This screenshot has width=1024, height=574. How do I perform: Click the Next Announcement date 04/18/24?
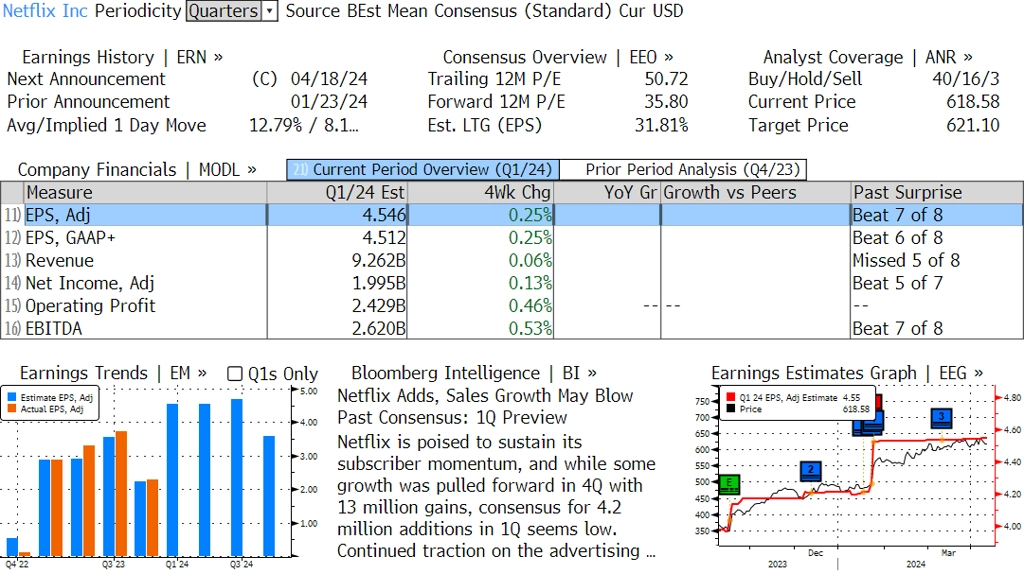point(329,79)
